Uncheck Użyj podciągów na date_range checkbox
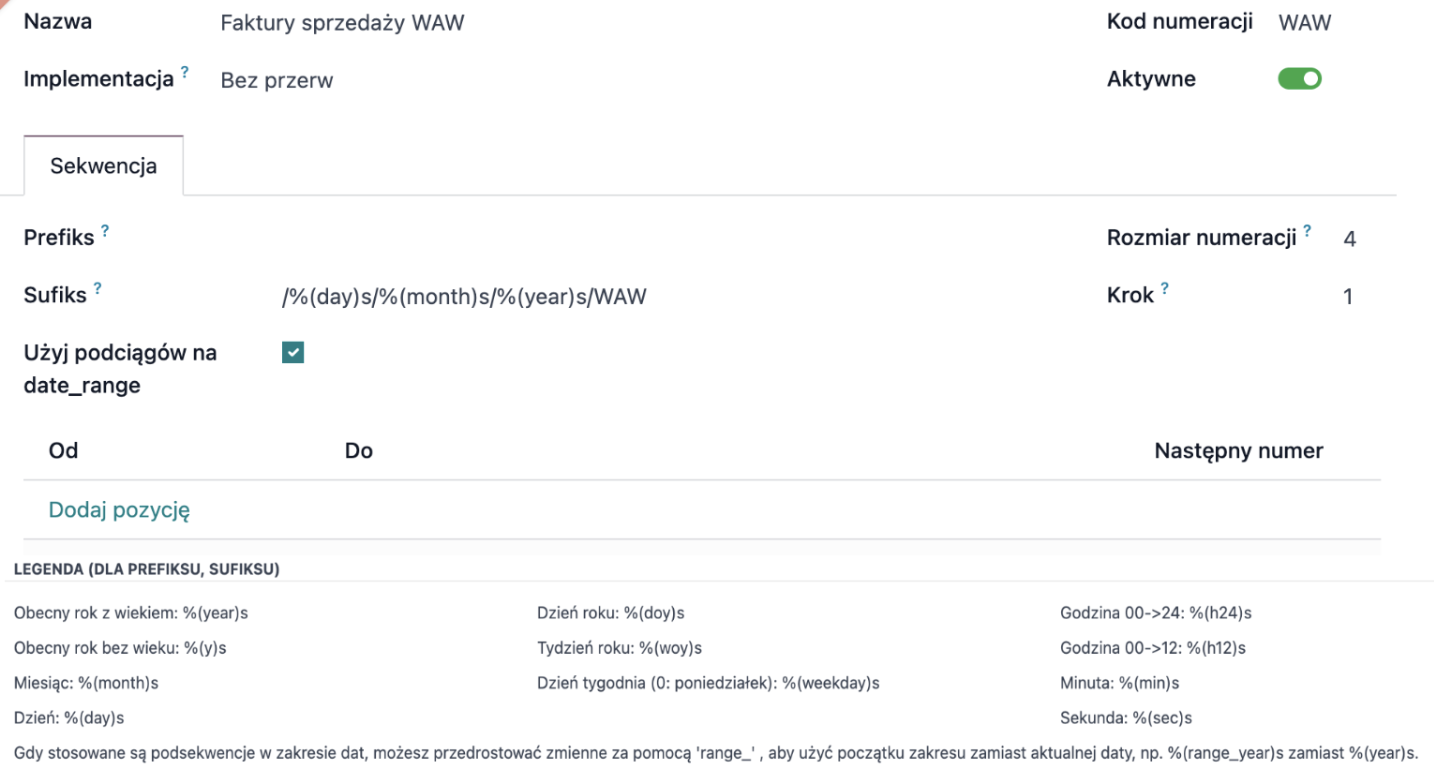 (x=293, y=352)
